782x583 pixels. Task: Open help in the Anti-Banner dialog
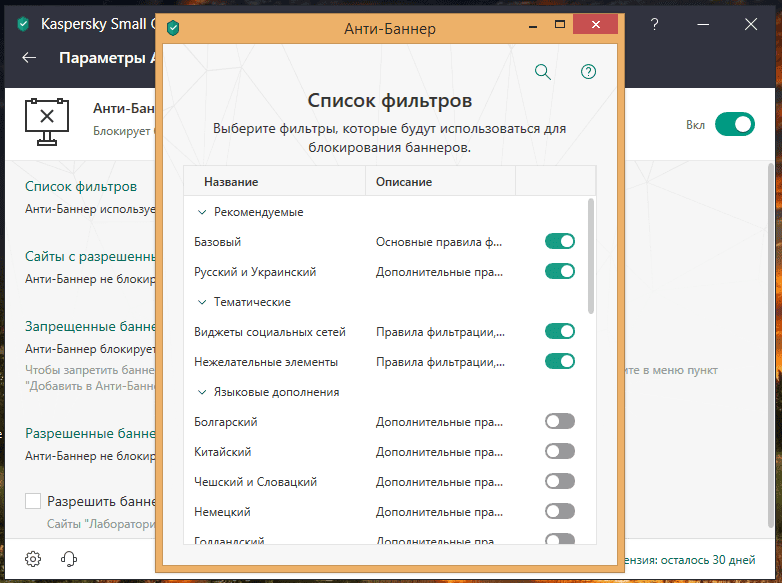click(x=588, y=72)
